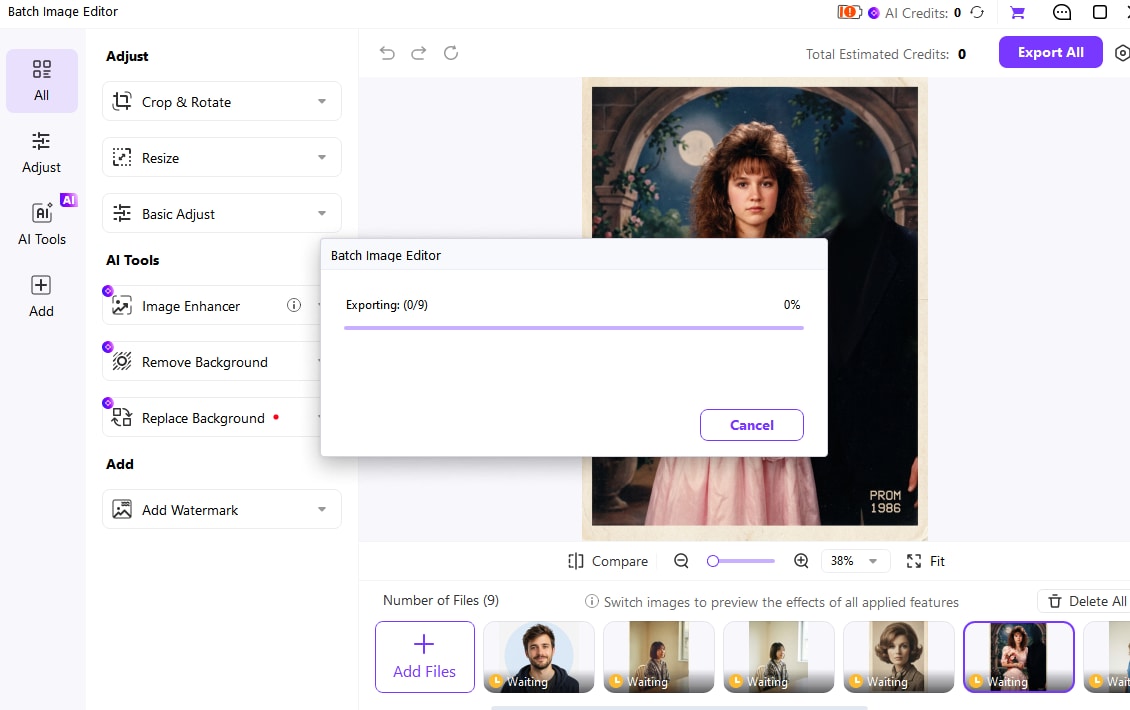Screen dimensions: 1130x710
Task: Select the vintage woman portrait thumbnail
Action: point(899,657)
